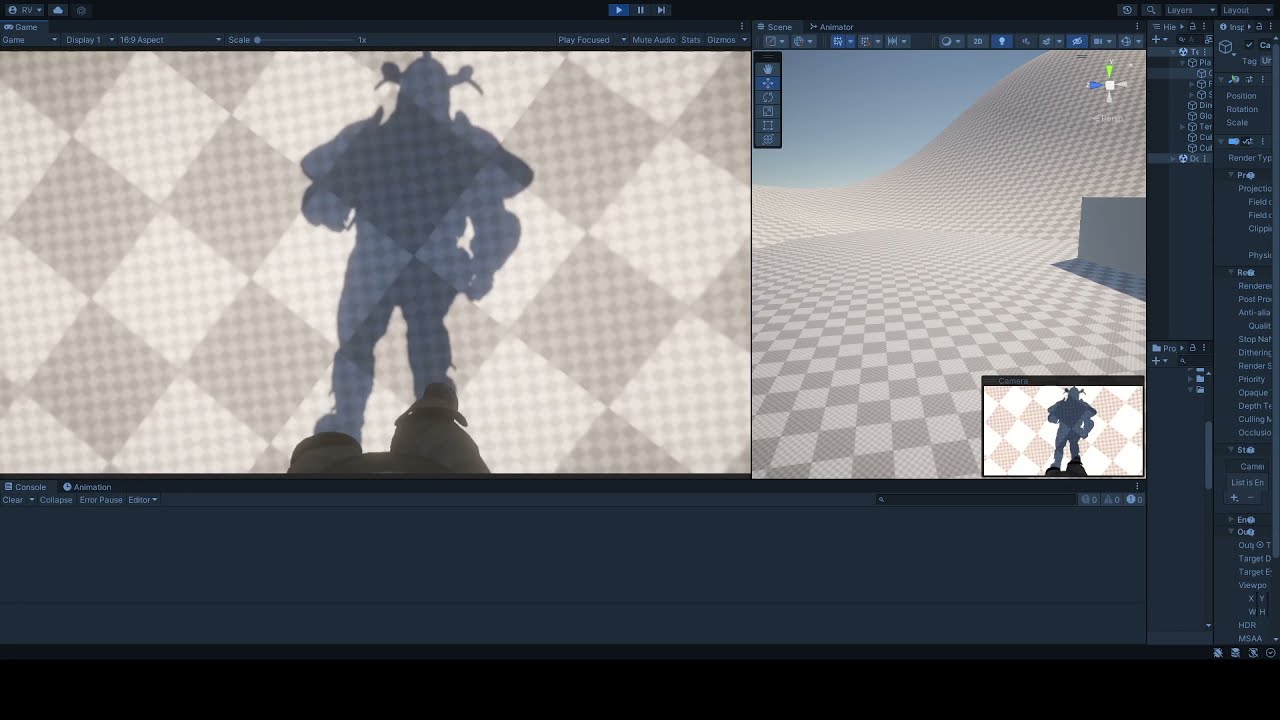
Task: Toggle hidden objects visibility eye icon
Action: [1077, 41]
